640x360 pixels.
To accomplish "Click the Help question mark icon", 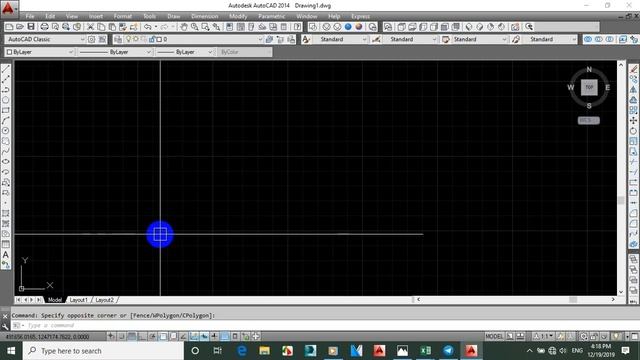I will 298,27.
